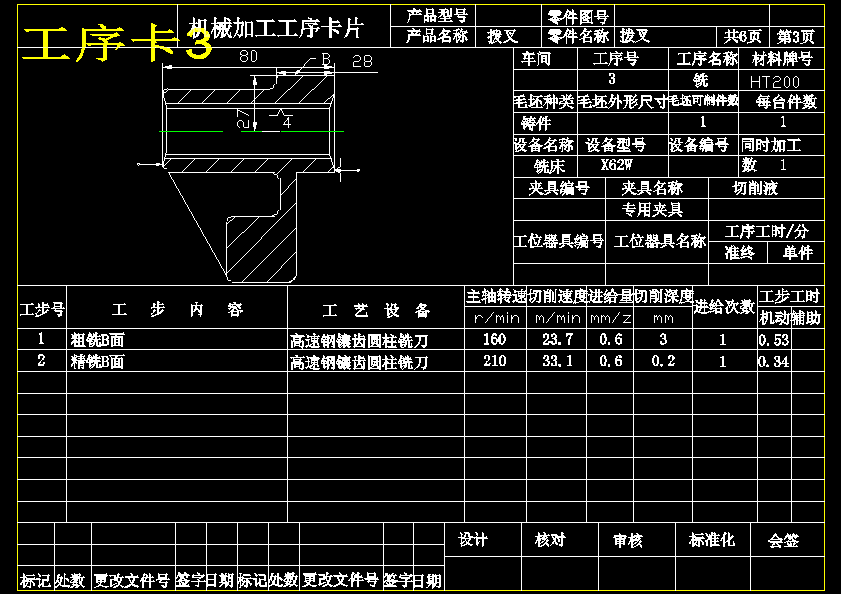Click the 工序工时/分 label
841x594 pixels.
coord(767,231)
